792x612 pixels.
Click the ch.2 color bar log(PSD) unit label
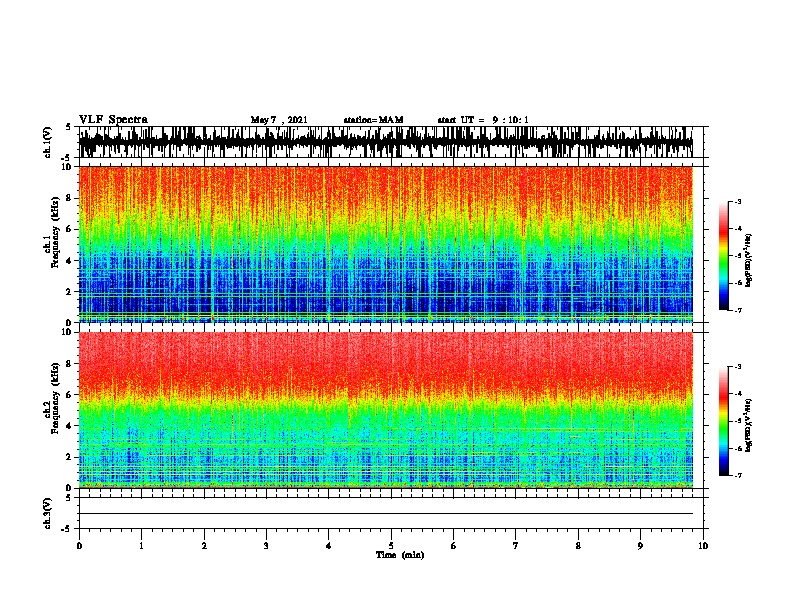pos(749,425)
